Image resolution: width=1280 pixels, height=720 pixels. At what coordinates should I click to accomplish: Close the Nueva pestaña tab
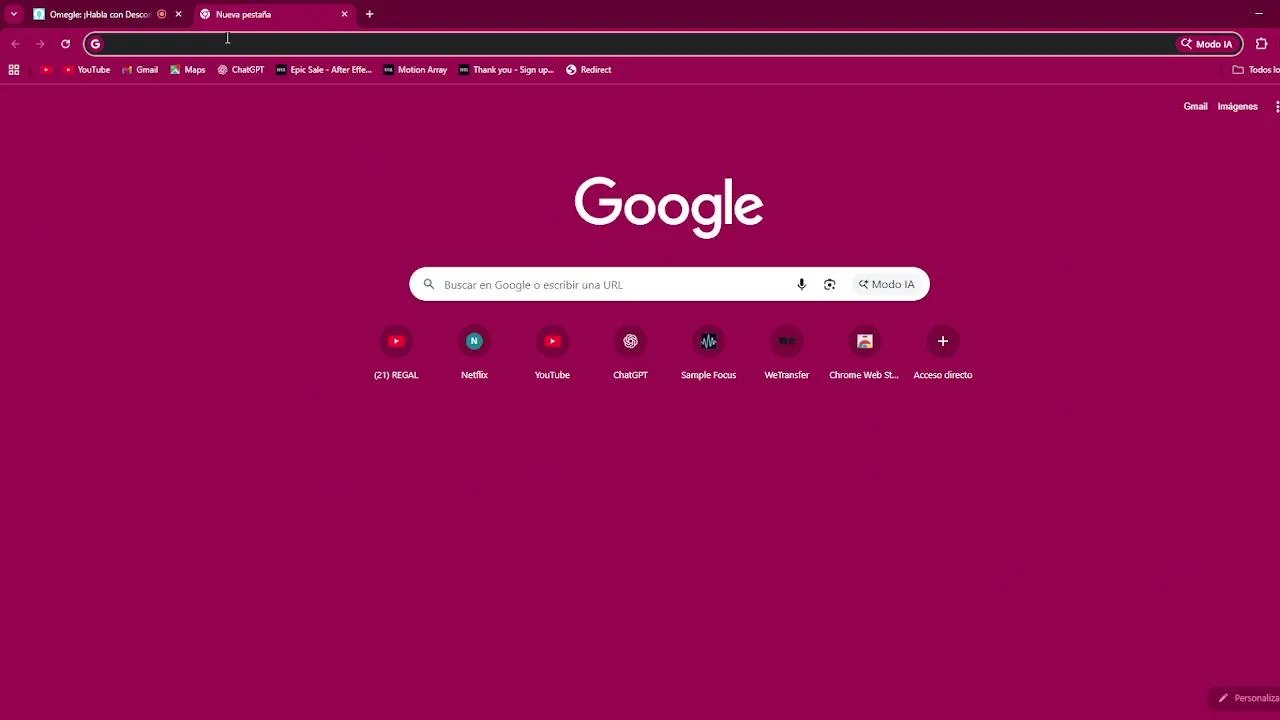tap(344, 14)
